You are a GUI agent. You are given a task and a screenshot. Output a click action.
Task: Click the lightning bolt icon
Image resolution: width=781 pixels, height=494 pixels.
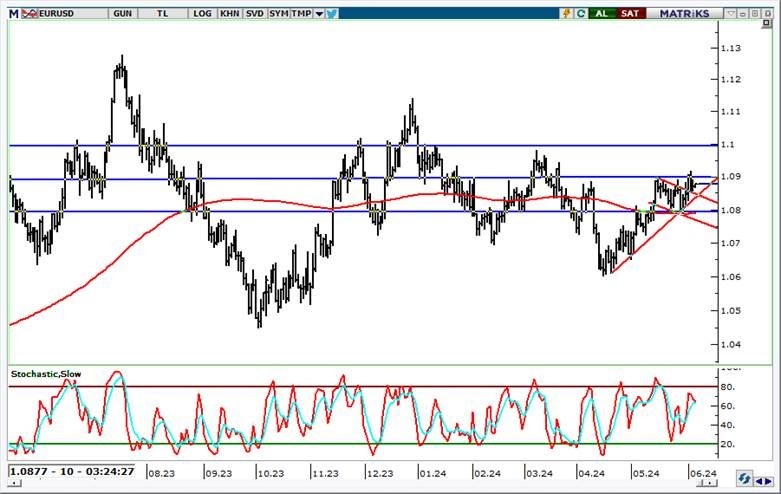566,13
